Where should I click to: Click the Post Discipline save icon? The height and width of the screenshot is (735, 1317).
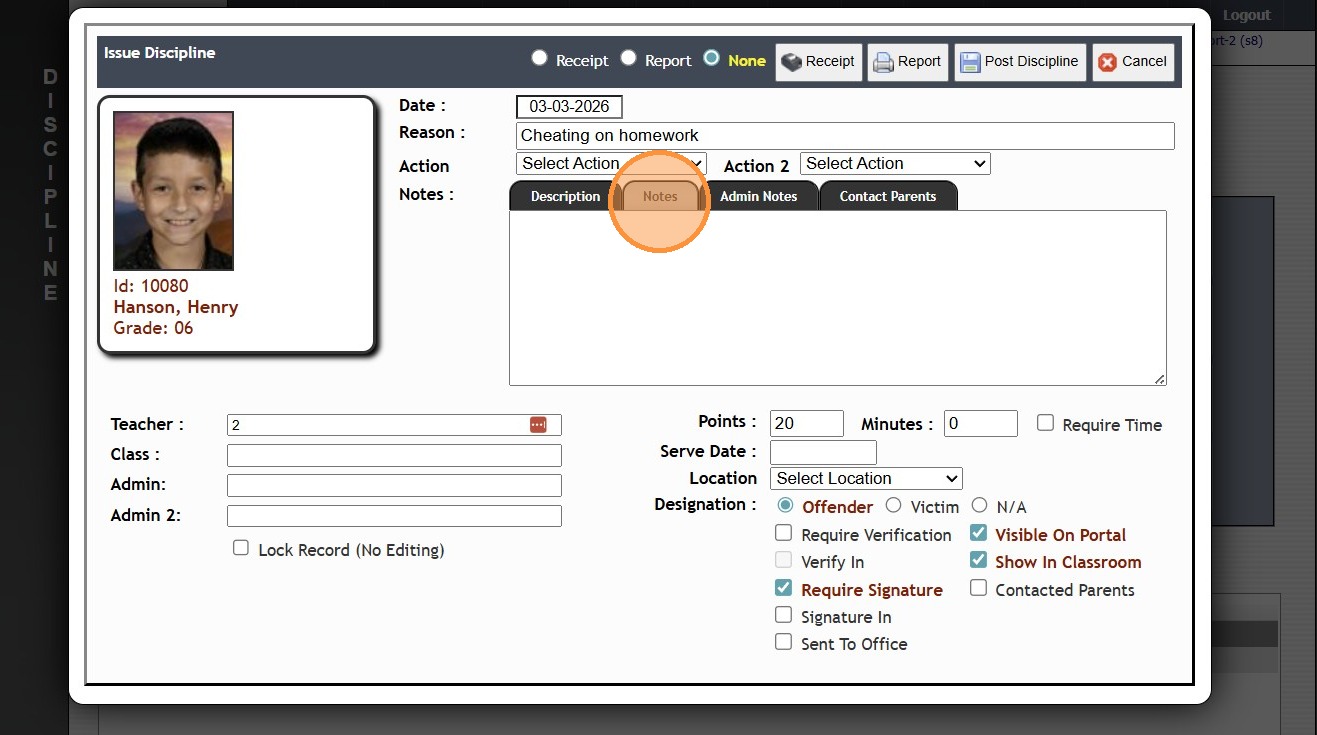tap(969, 62)
